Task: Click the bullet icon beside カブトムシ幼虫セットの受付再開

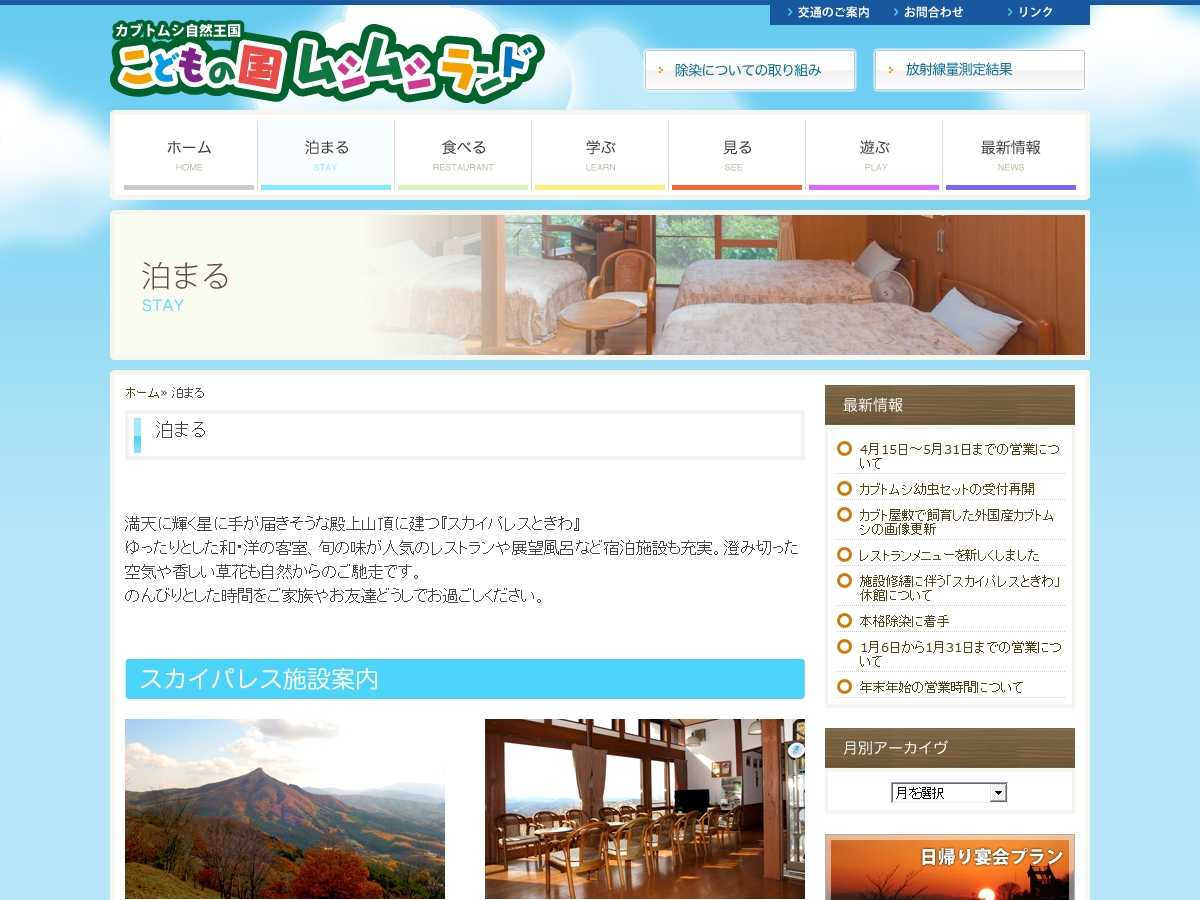Action: (x=844, y=488)
